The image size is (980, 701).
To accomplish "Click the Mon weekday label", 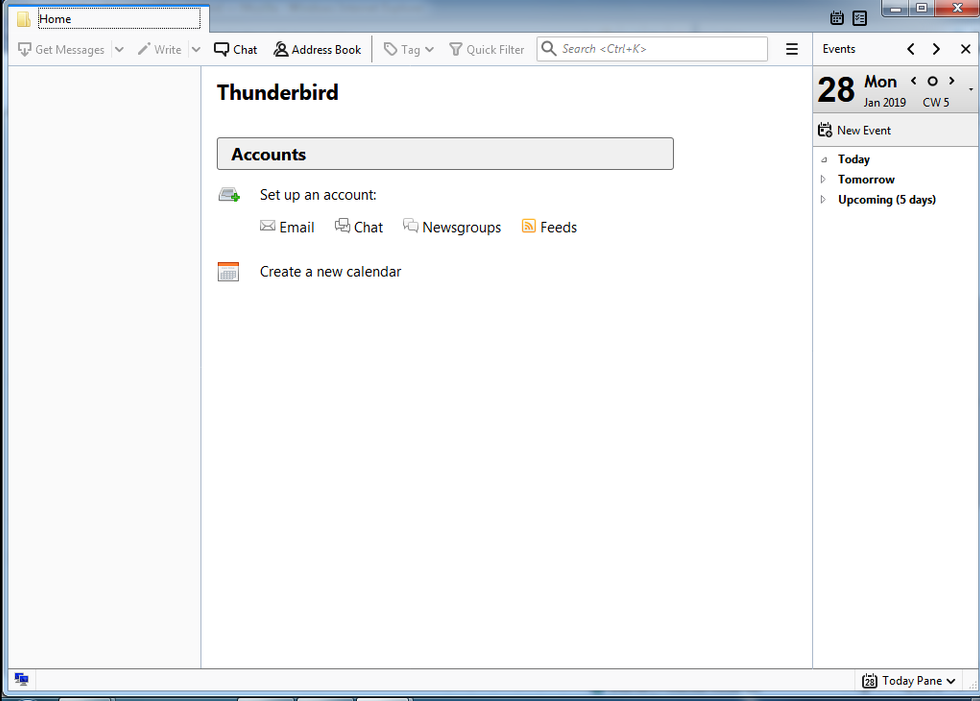I will point(880,82).
